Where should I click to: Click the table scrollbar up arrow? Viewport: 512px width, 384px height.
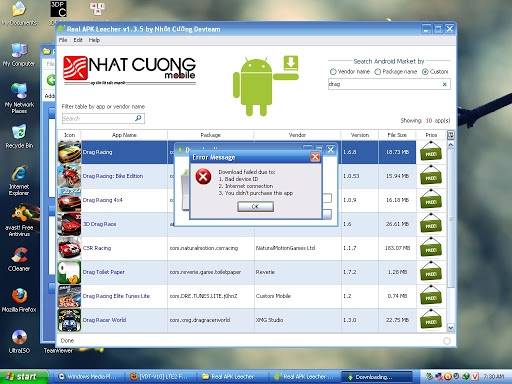pyautogui.click(x=451, y=145)
